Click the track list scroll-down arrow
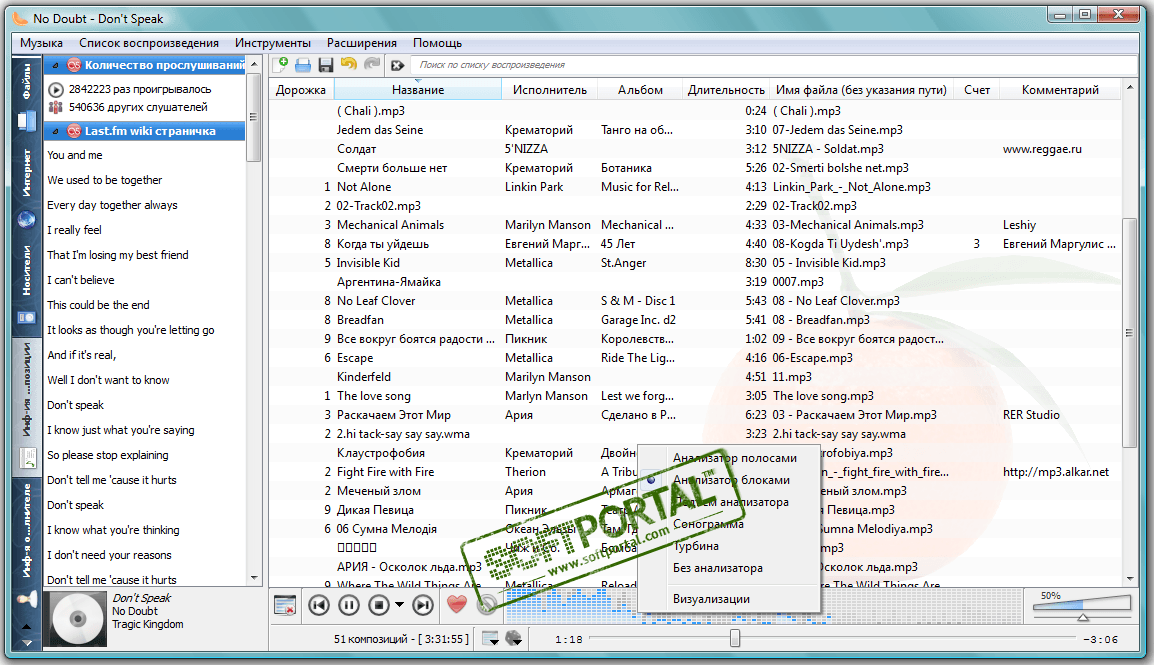The width and height of the screenshot is (1154, 665). (1130, 579)
